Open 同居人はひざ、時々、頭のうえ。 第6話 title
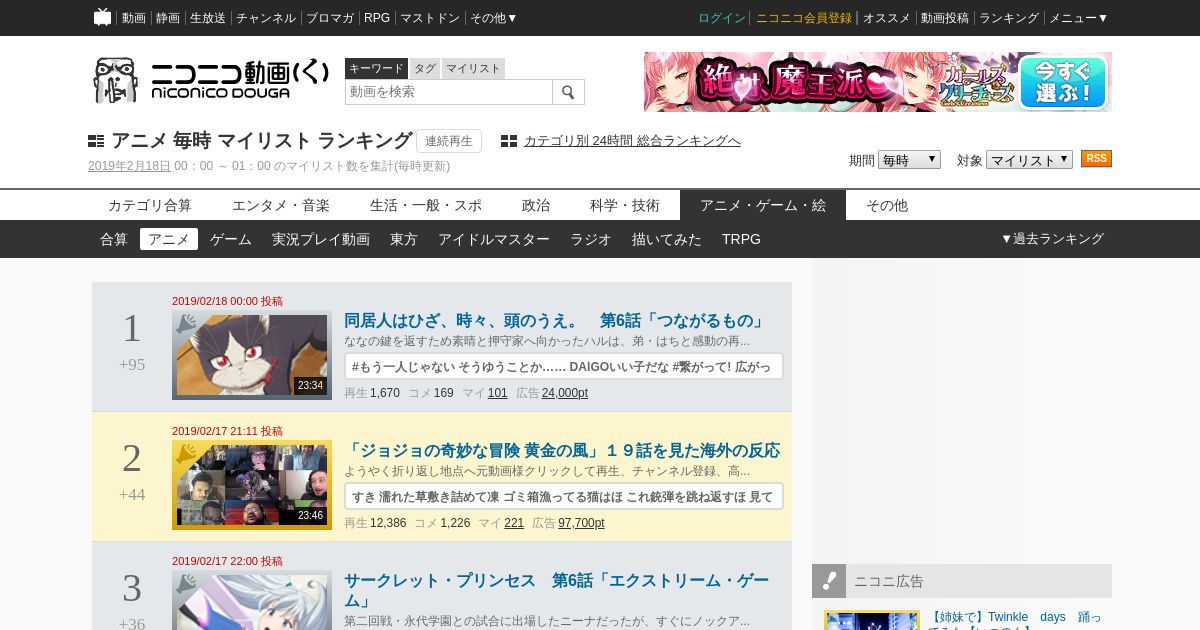 click(555, 321)
